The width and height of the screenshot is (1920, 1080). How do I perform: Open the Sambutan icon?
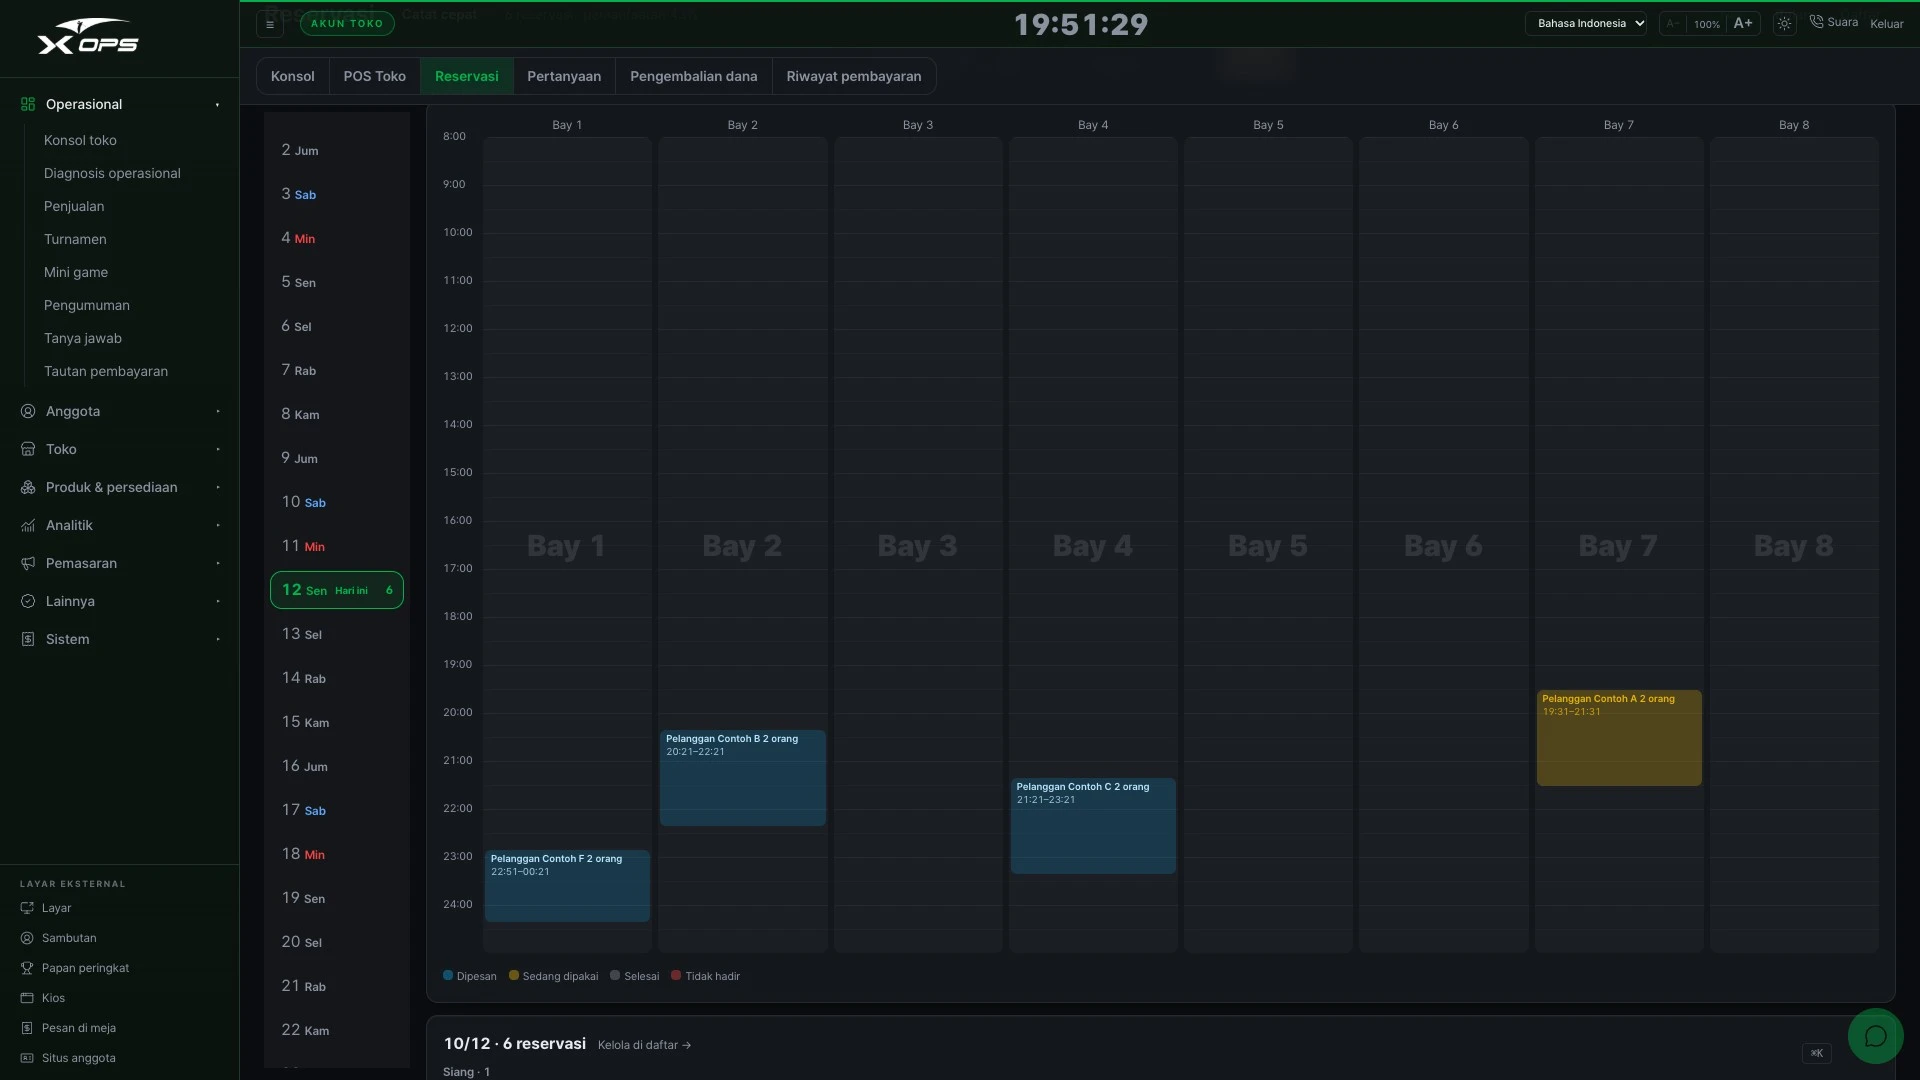pos(27,938)
